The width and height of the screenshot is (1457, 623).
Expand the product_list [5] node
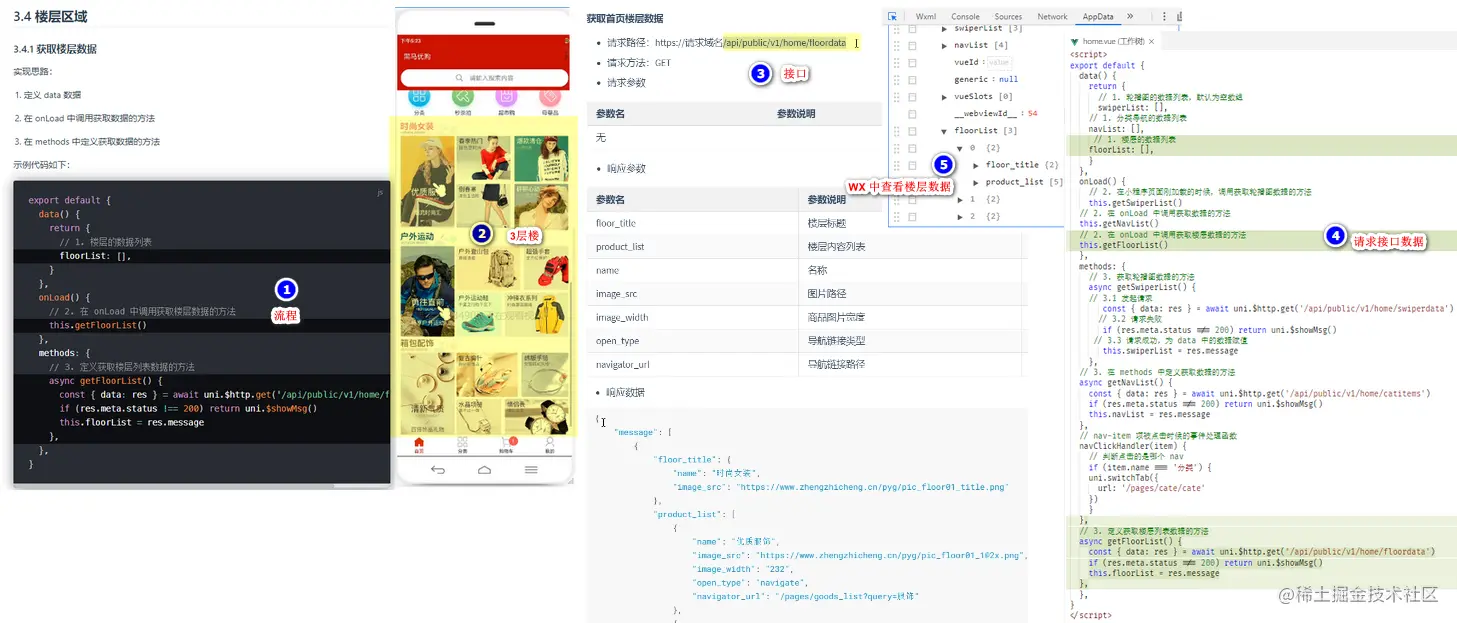[x=976, y=182]
